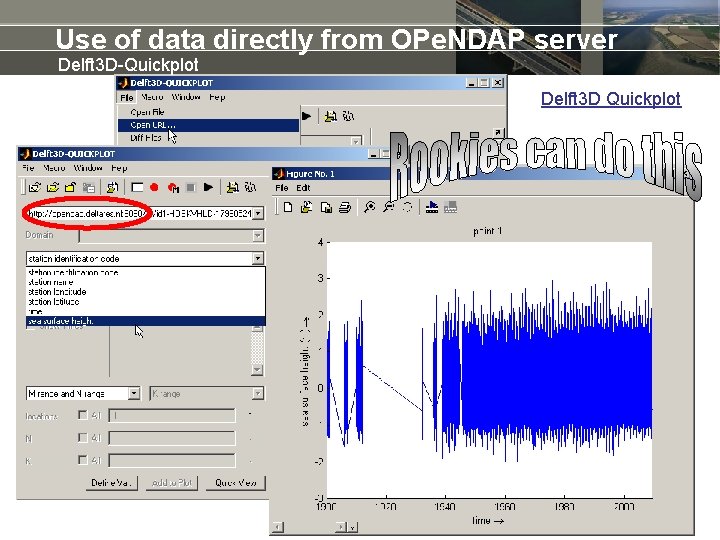The image size is (720, 540).
Task: Open the Window menu in the front Quickplot window
Action: pos(88,168)
